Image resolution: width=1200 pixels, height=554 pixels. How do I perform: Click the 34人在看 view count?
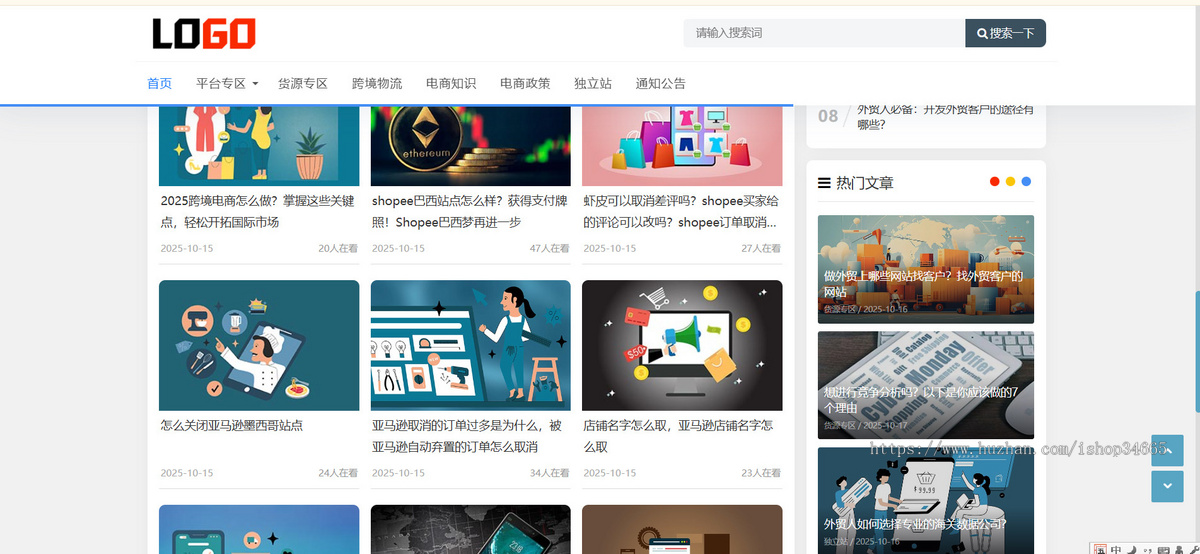click(x=549, y=473)
